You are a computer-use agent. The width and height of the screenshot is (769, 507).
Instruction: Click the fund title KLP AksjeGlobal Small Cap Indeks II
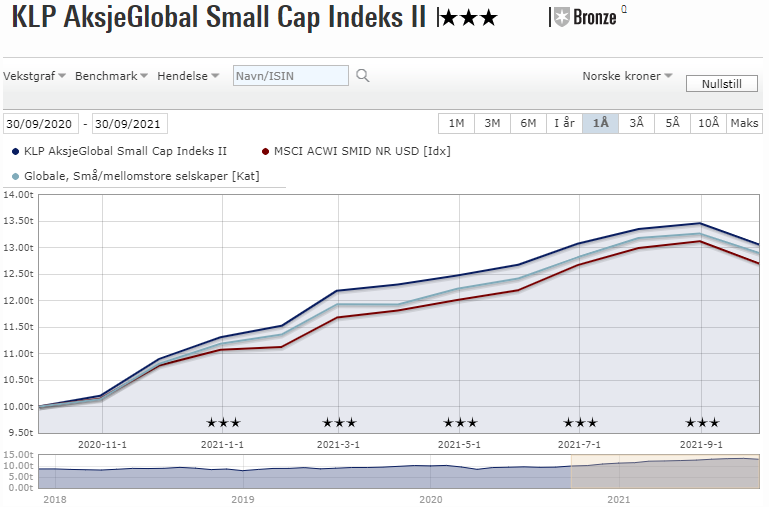coord(219,17)
